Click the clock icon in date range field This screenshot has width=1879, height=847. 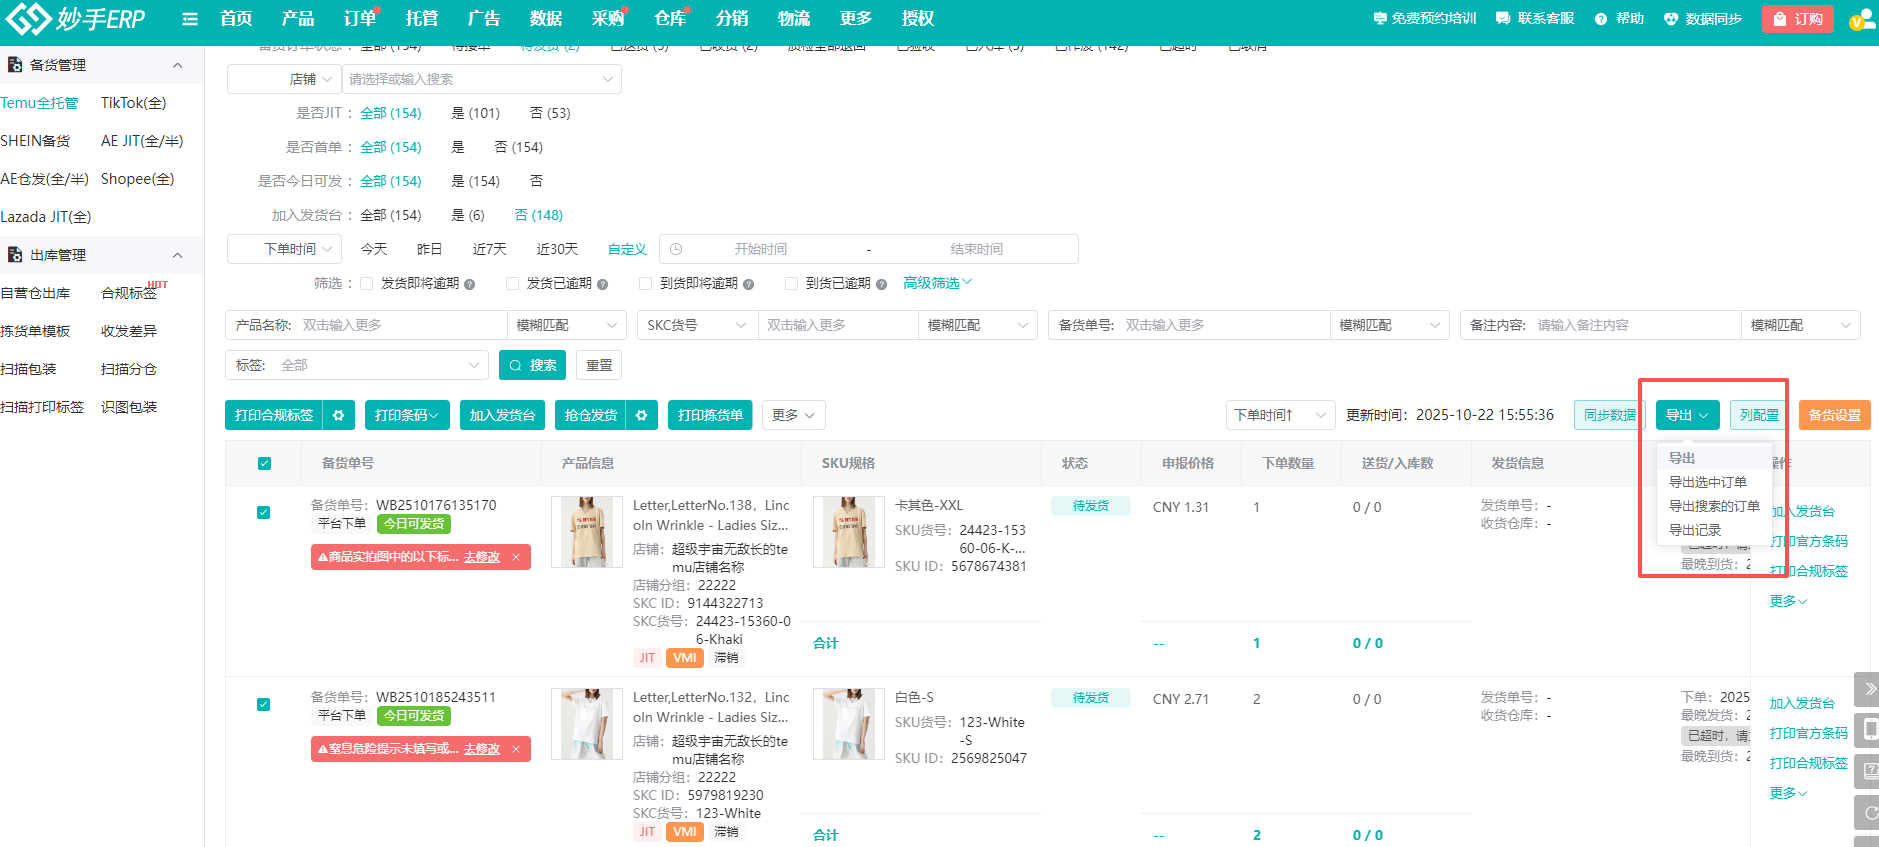(676, 249)
